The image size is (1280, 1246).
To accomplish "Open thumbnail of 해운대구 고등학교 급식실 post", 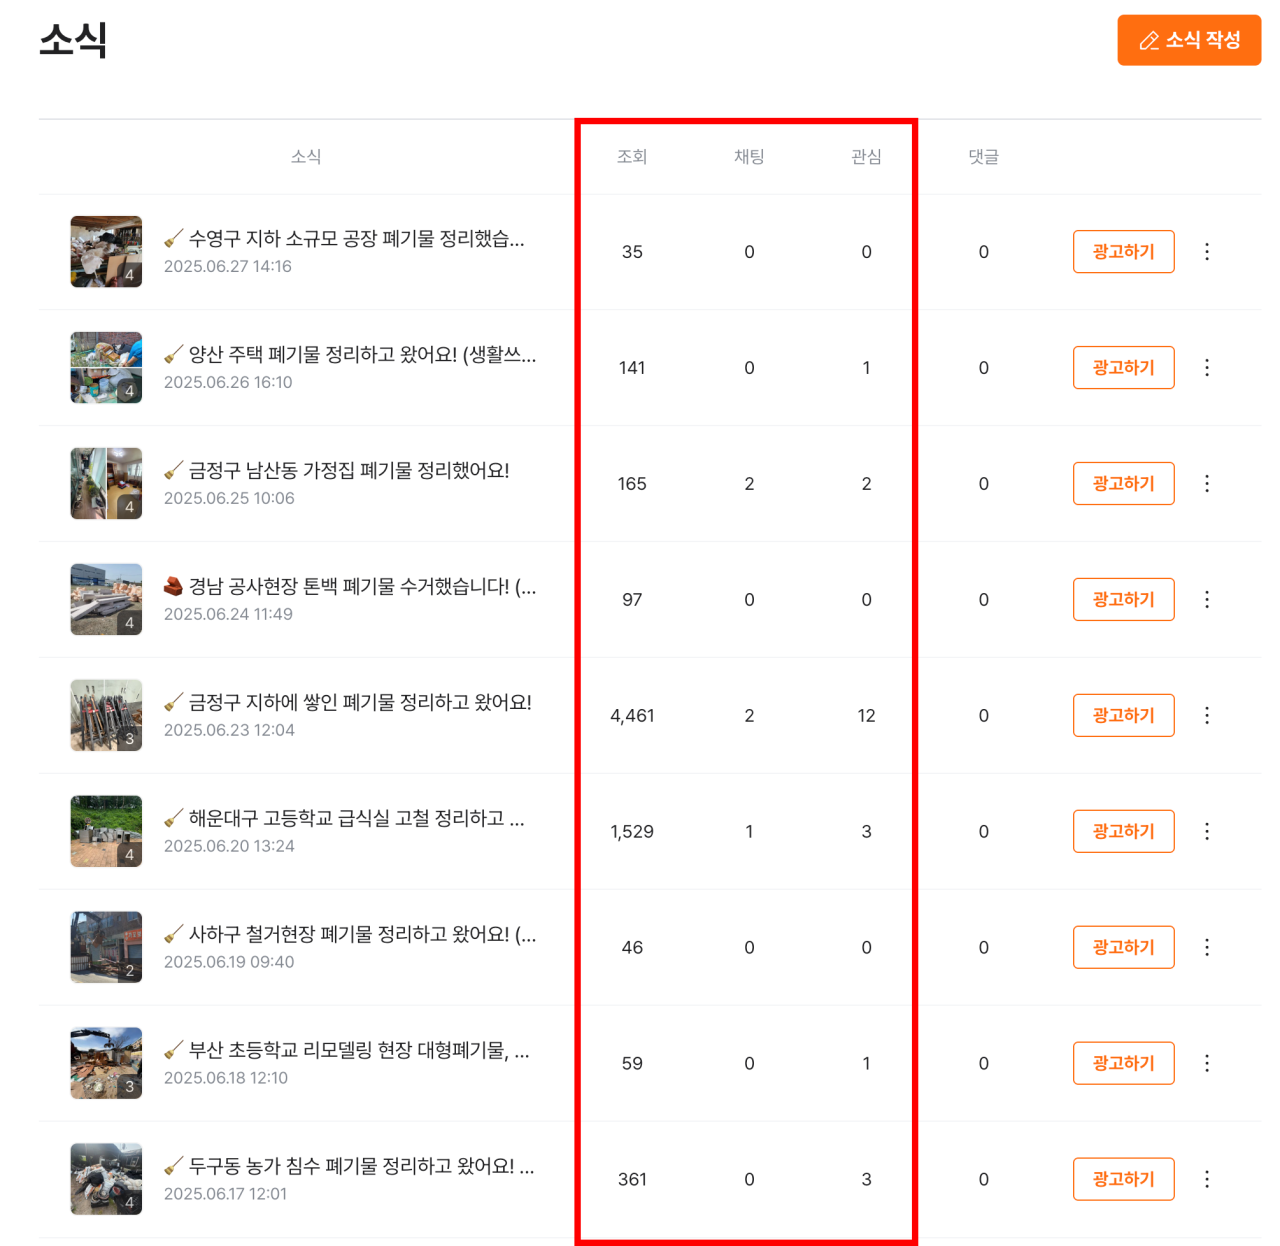I will click(106, 832).
